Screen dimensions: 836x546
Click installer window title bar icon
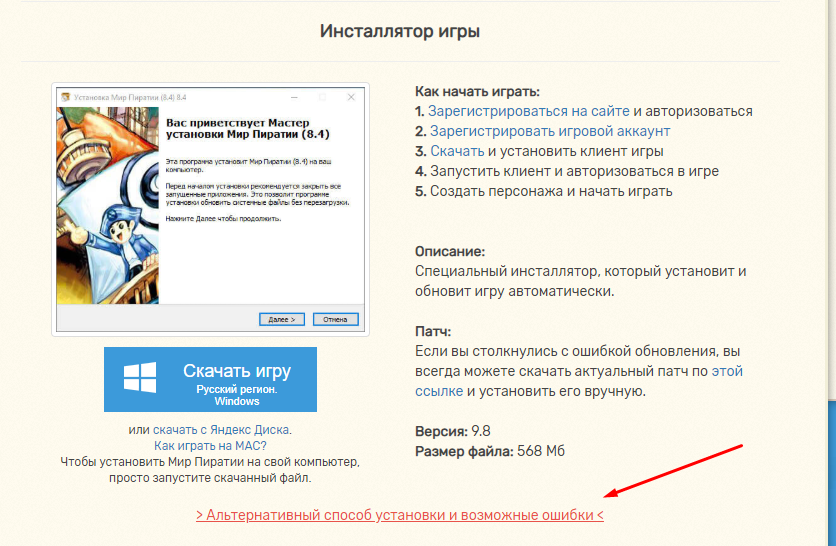[65, 97]
